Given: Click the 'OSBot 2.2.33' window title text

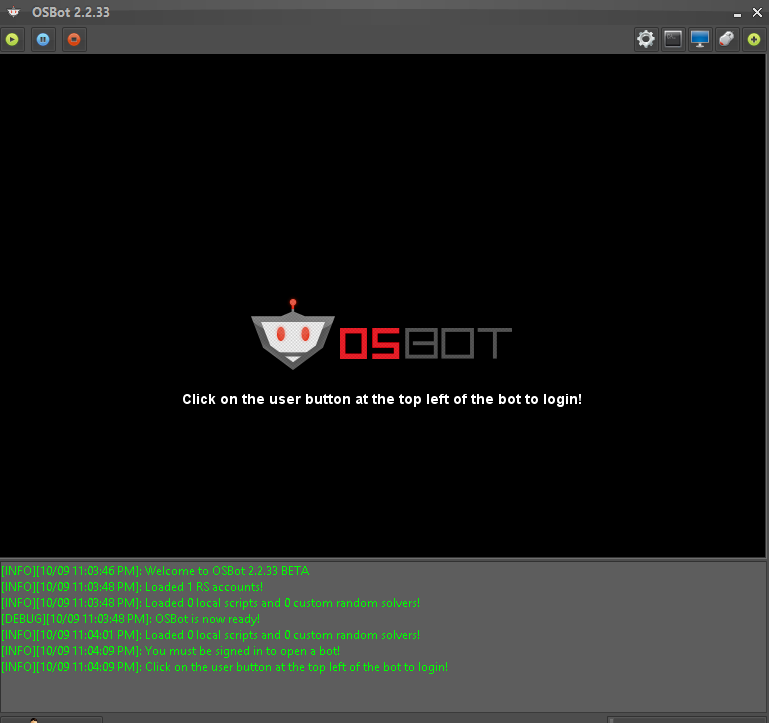Looking at the screenshot, I should point(71,12).
